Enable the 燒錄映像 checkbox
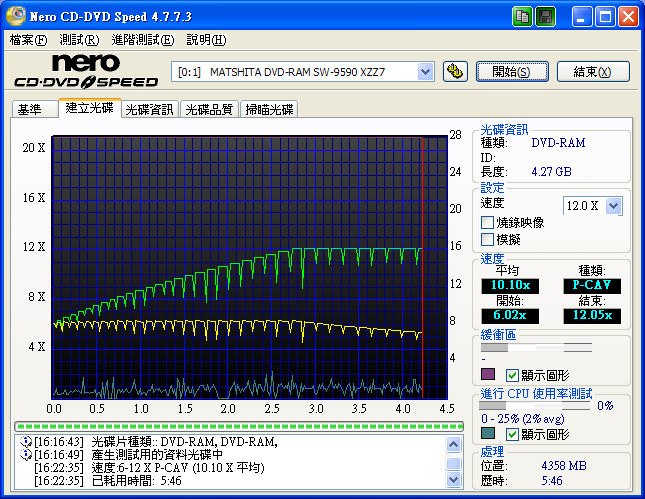This screenshot has height=499, width=645. click(x=488, y=223)
